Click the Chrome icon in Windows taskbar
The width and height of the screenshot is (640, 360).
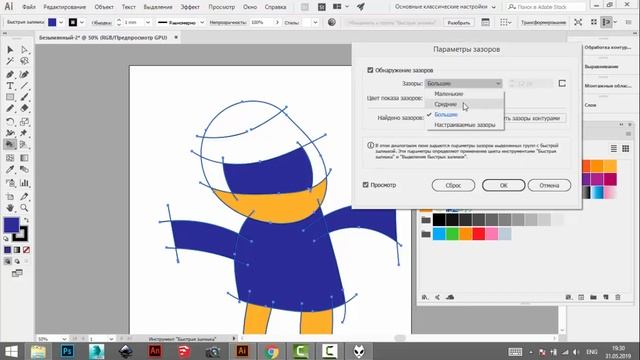[x=271, y=351]
